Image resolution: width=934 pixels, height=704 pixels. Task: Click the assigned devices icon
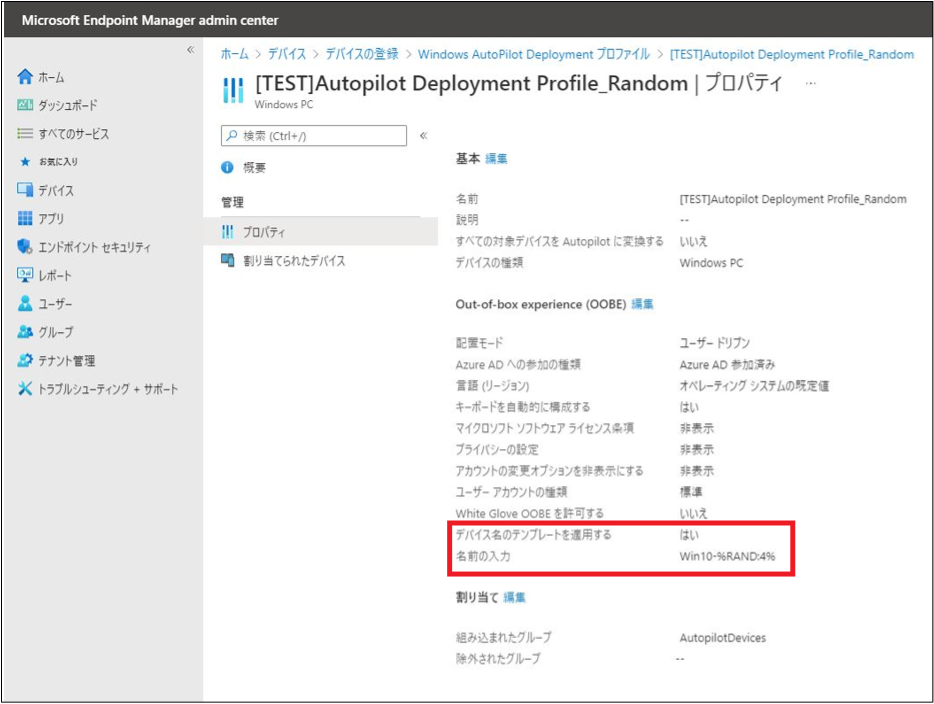228,260
